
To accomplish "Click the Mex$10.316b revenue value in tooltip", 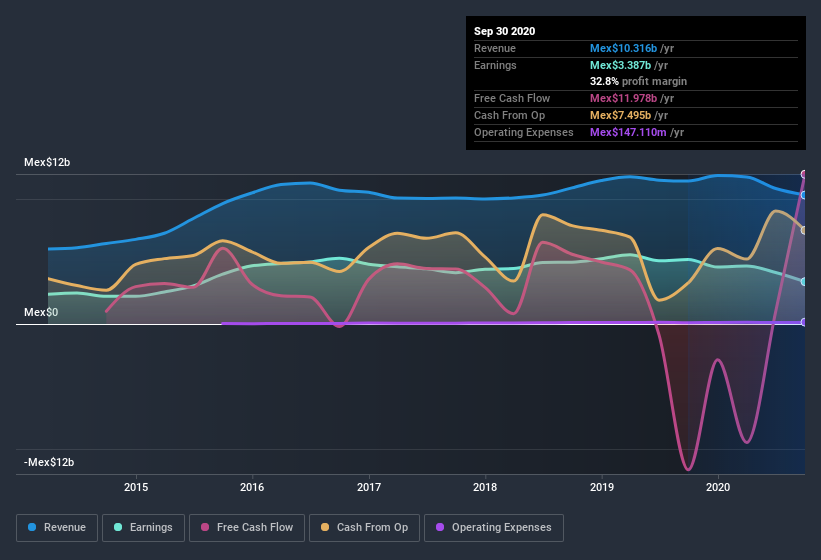I will click(623, 48).
